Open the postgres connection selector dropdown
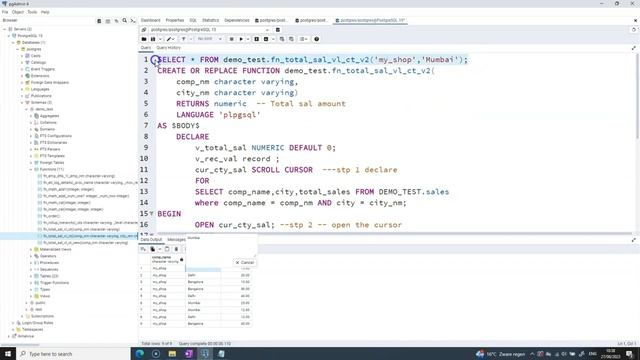 pyautogui.click(x=210, y=30)
